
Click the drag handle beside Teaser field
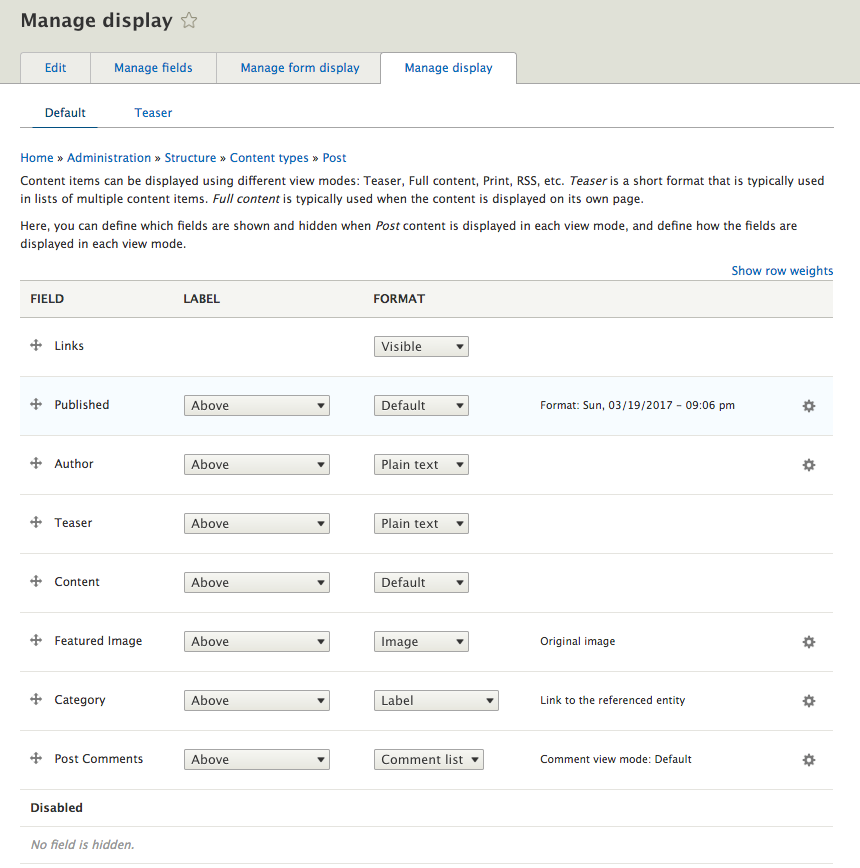36,522
